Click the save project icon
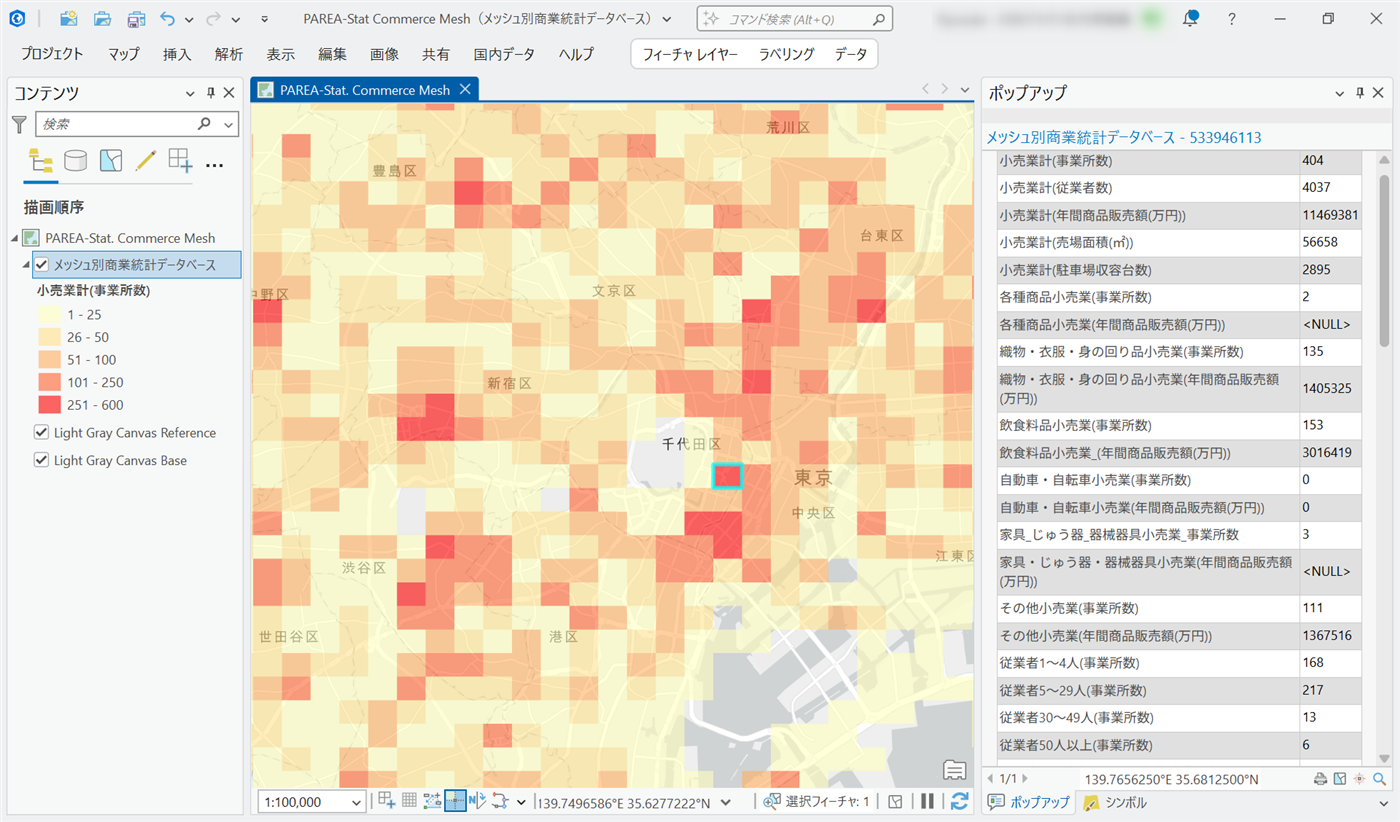The width and height of the screenshot is (1400, 822). [136, 19]
